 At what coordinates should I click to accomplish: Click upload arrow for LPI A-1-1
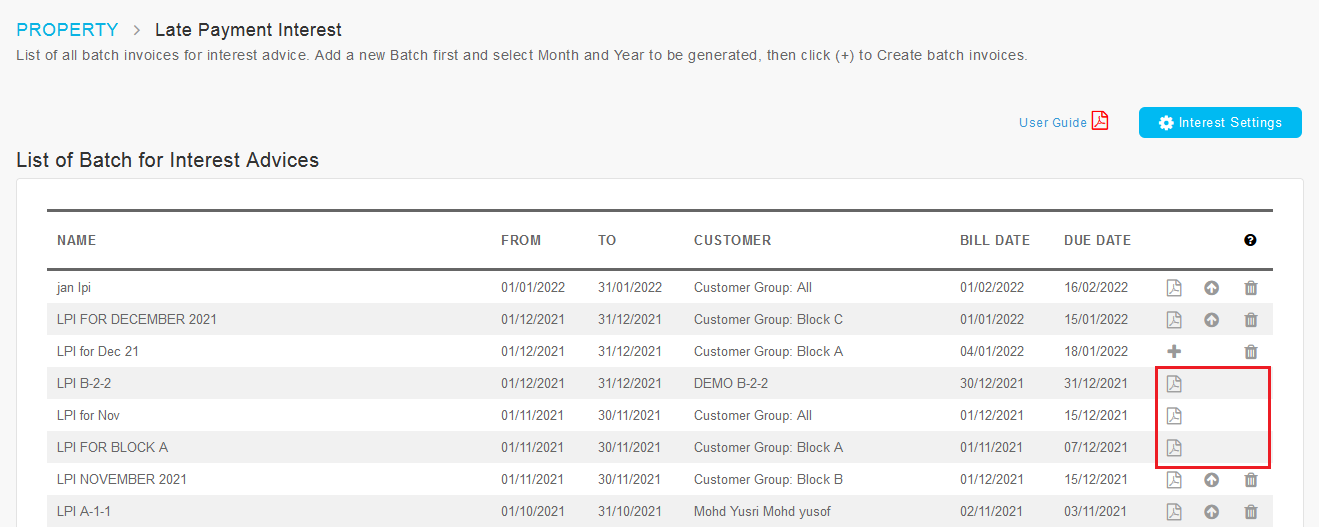point(1211,512)
